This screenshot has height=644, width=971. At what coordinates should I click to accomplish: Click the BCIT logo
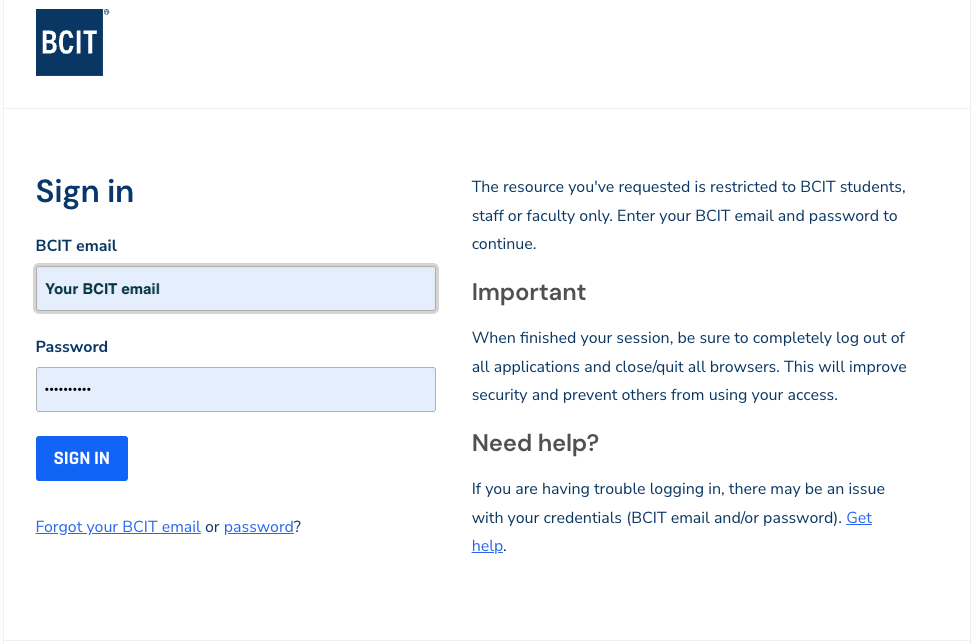click(69, 43)
